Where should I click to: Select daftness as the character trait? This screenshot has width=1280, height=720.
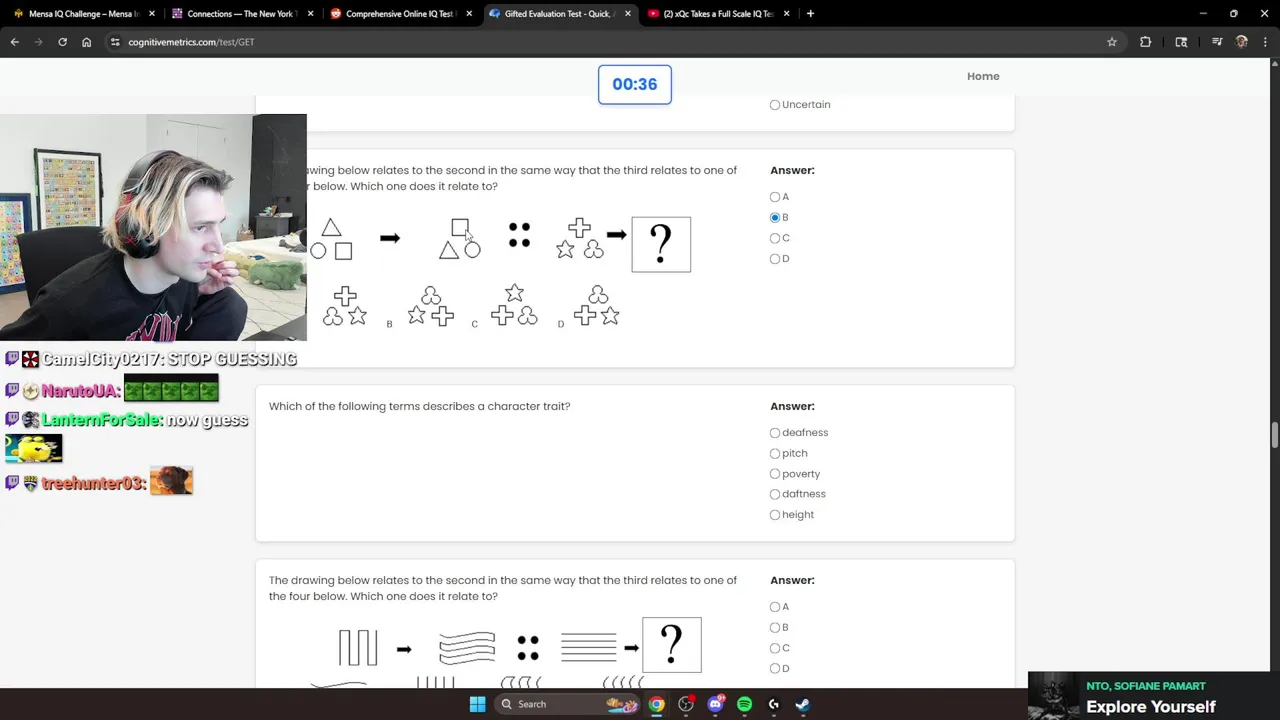click(775, 494)
